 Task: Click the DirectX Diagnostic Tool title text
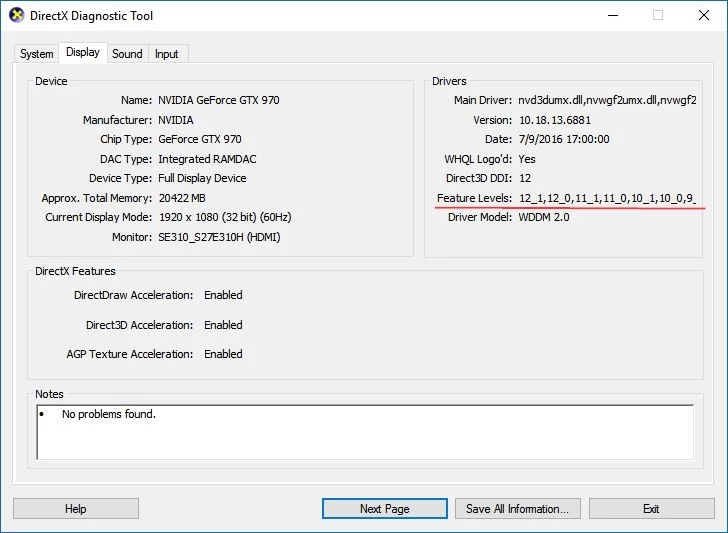tap(91, 16)
